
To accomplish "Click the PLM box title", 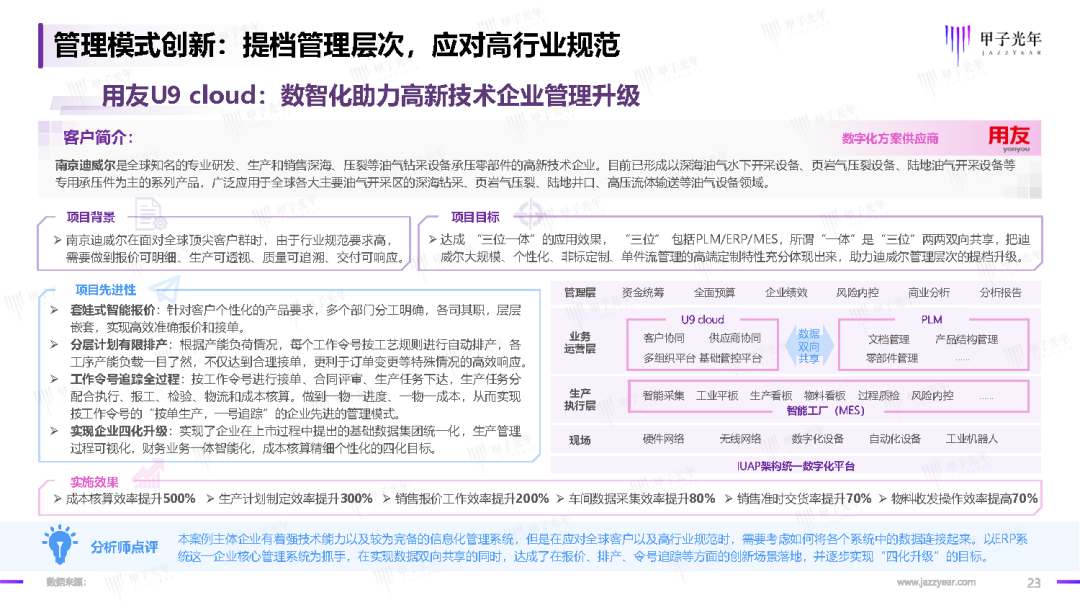I will (x=931, y=319).
